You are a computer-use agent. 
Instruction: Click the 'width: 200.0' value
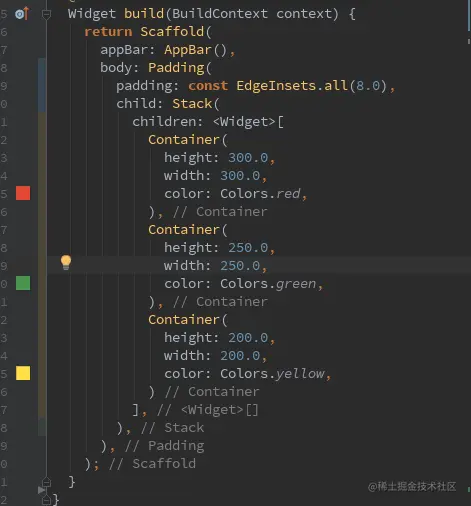pos(240,356)
